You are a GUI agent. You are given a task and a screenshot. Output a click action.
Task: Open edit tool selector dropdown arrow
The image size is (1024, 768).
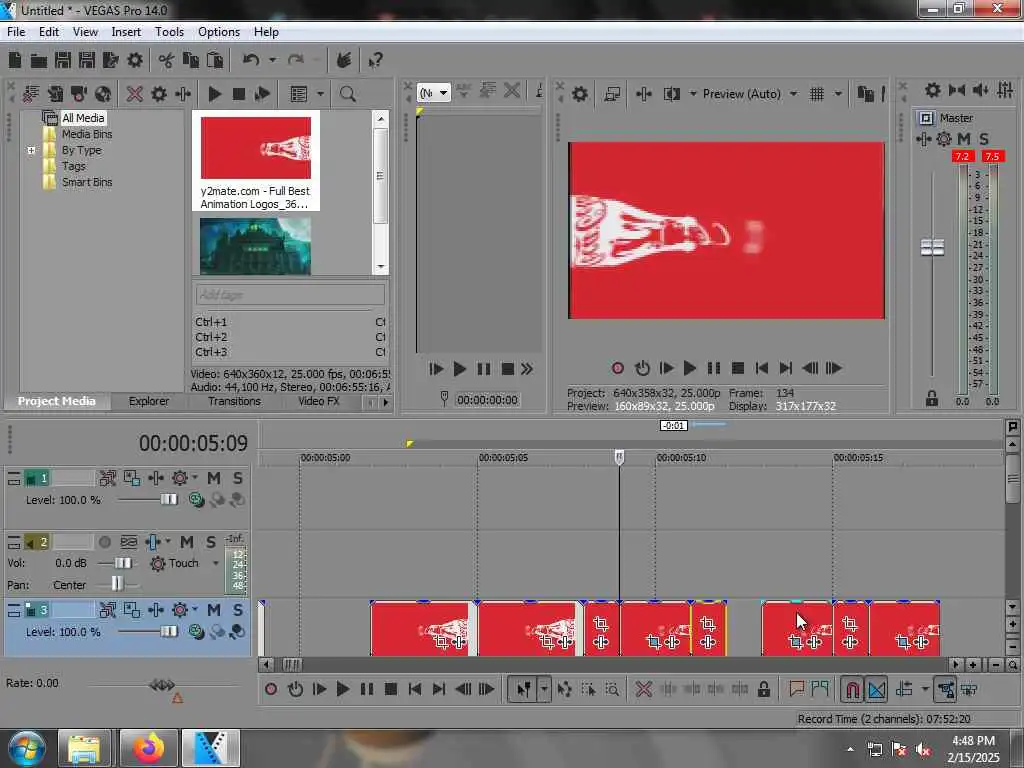click(x=544, y=689)
